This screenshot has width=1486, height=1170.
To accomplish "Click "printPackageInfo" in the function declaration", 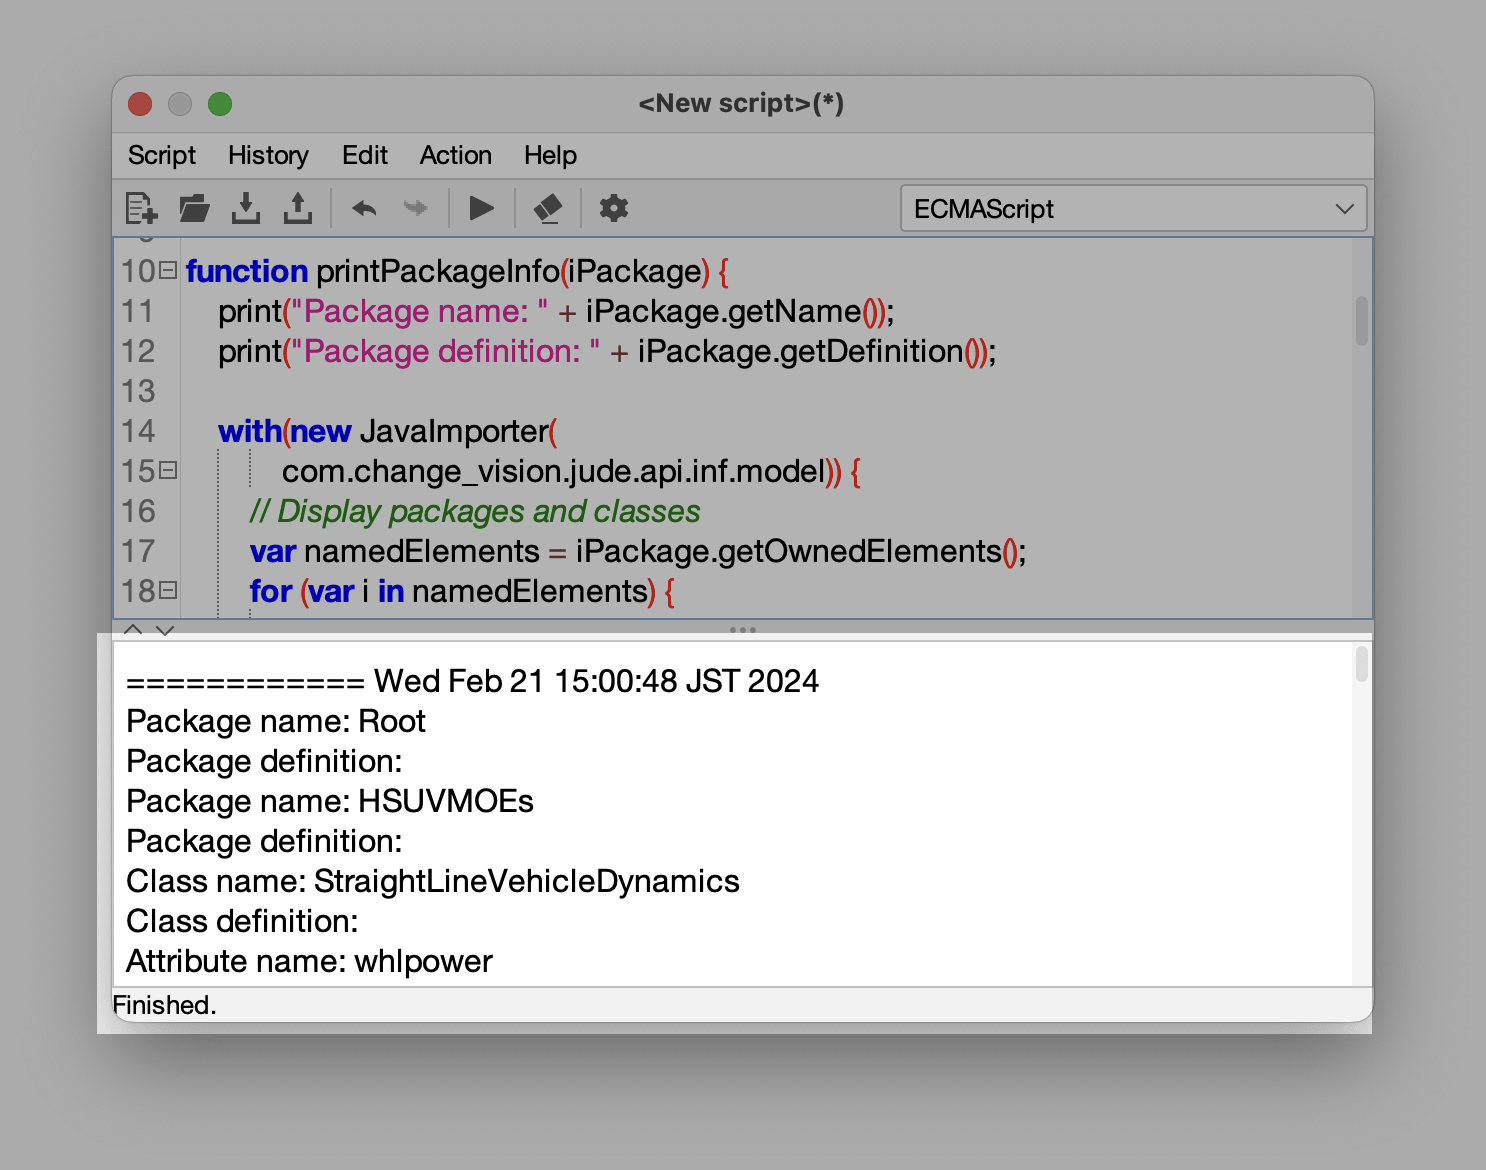I will point(438,271).
